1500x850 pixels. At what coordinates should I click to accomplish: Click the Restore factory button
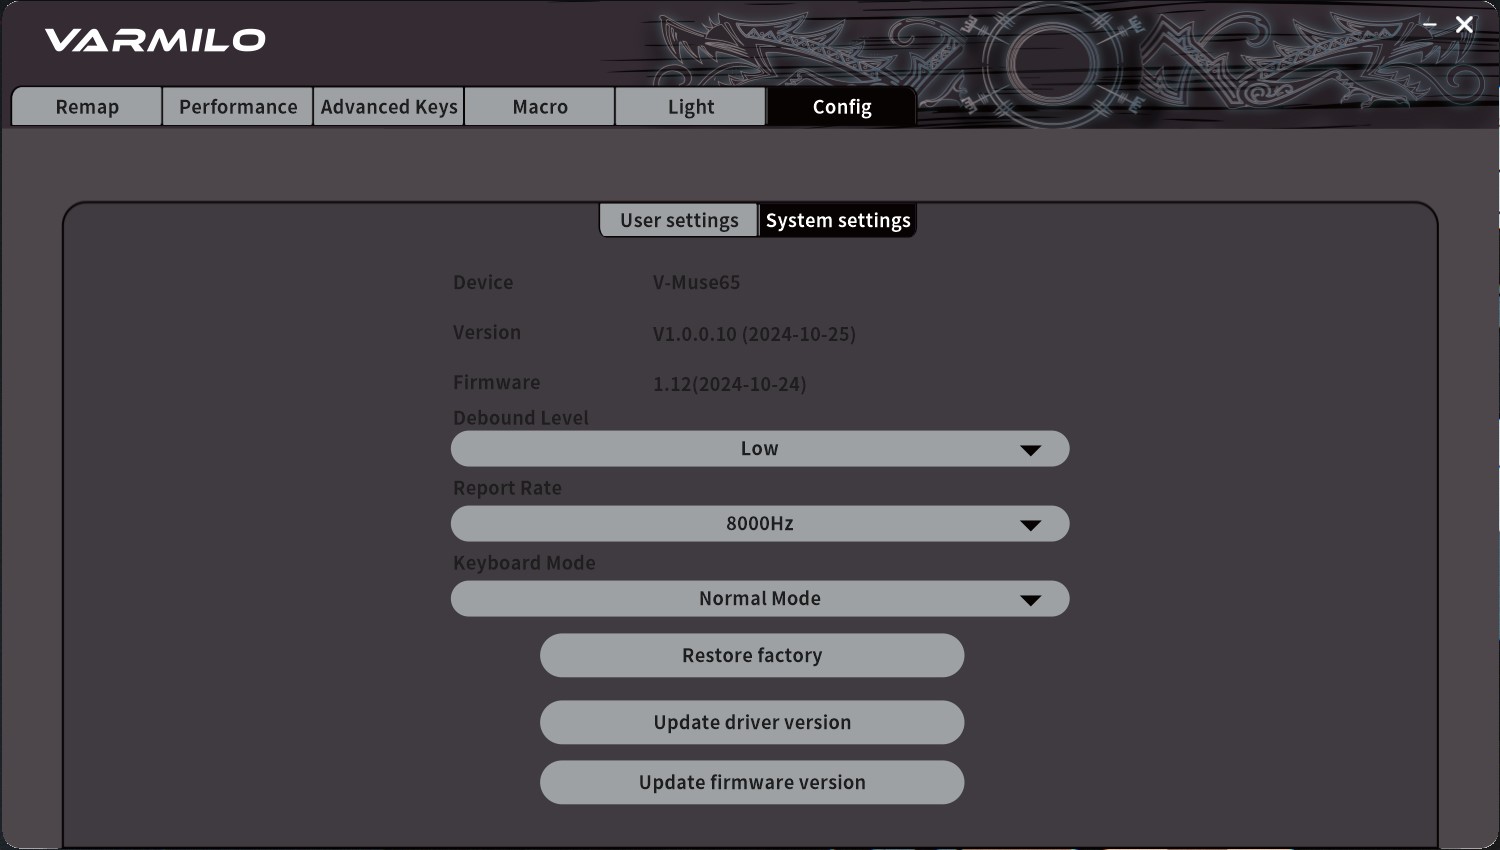click(752, 656)
